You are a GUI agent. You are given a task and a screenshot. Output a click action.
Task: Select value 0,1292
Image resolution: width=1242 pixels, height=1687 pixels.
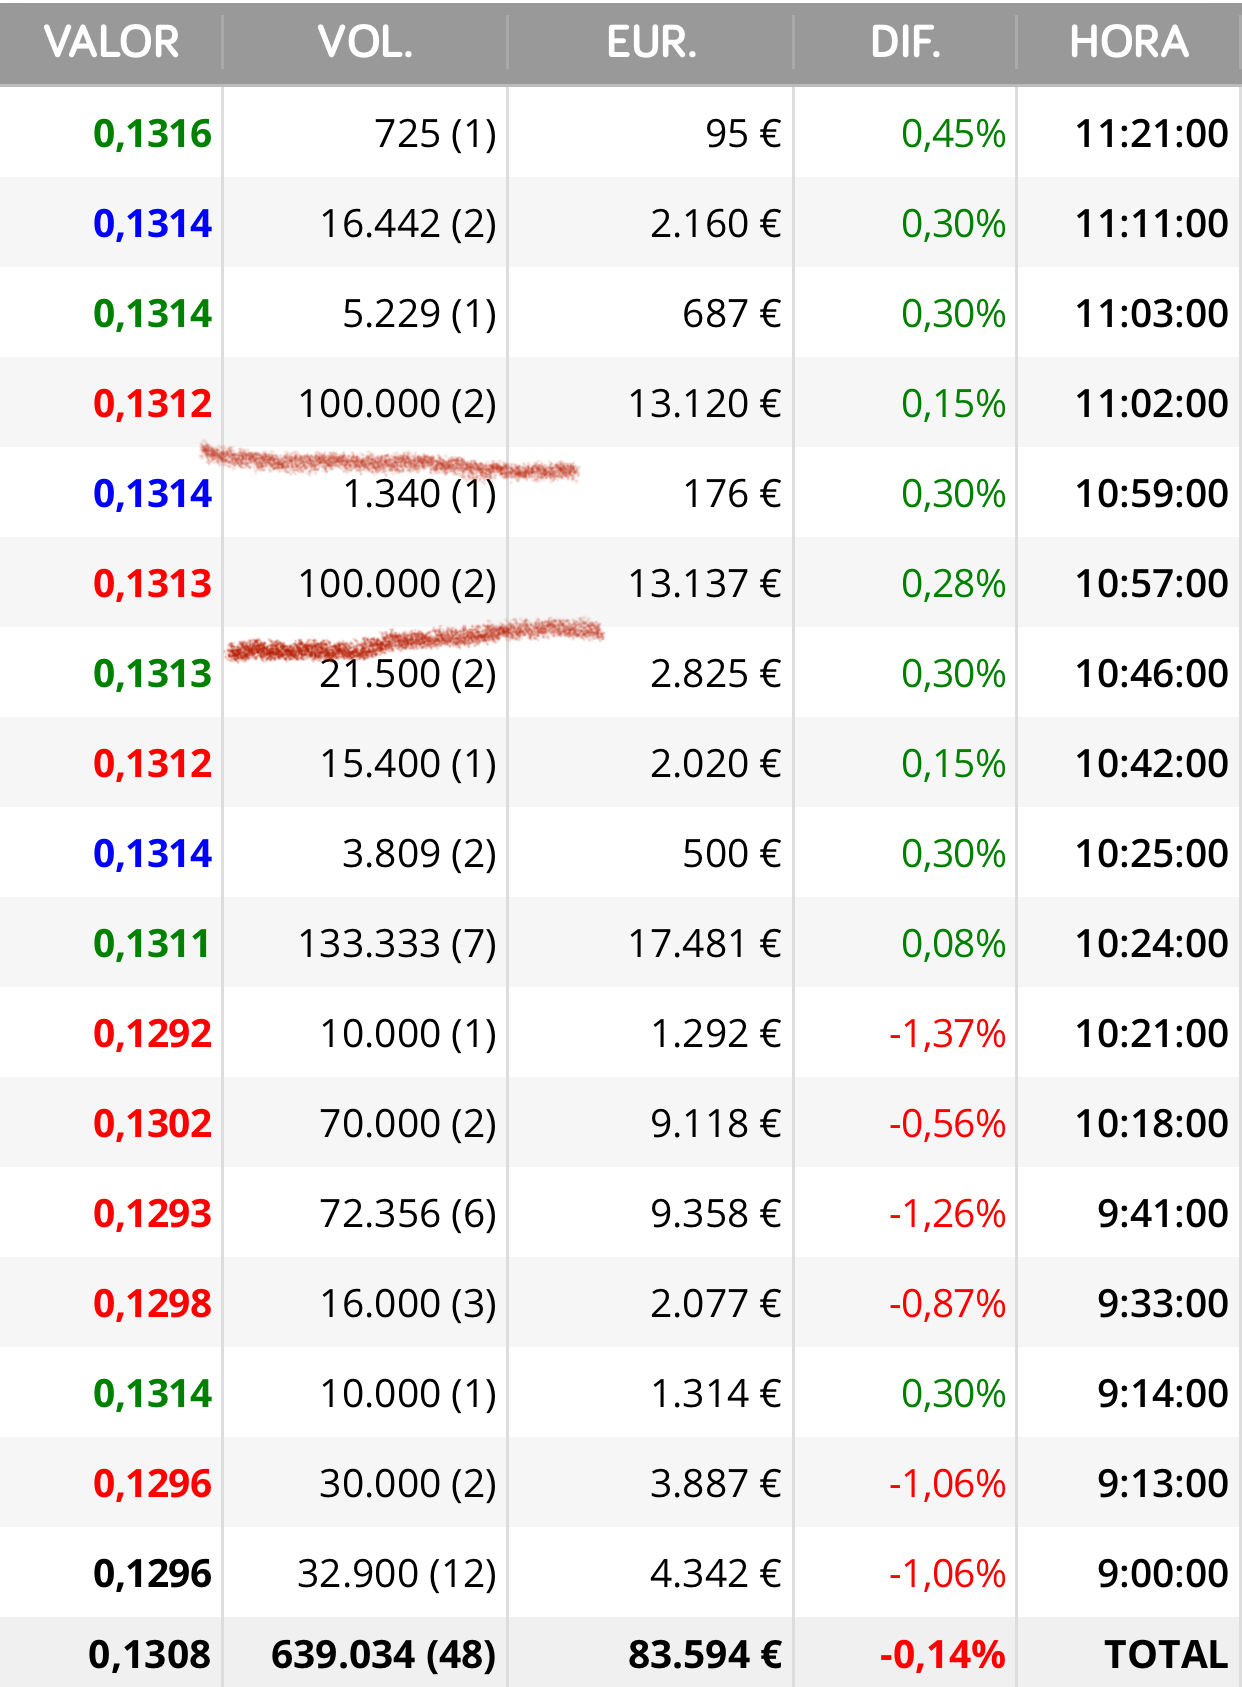coord(152,1033)
